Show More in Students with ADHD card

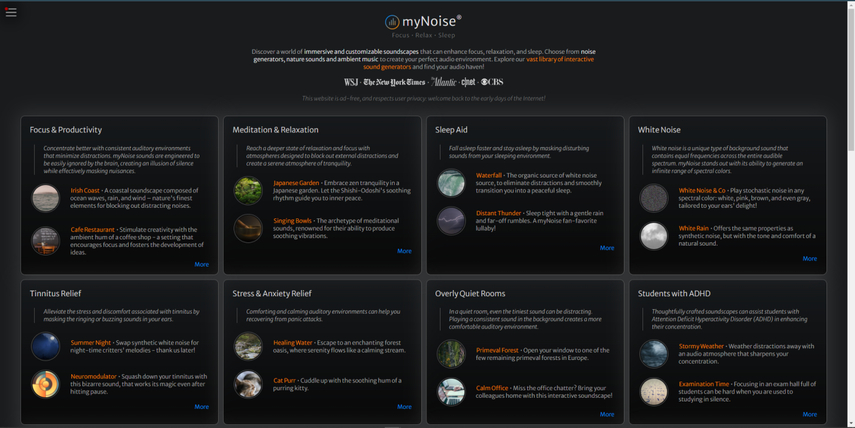pyautogui.click(x=810, y=414)
